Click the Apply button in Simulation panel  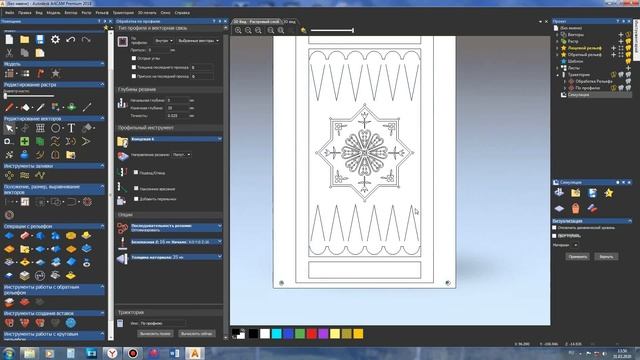tap(578, 257)
